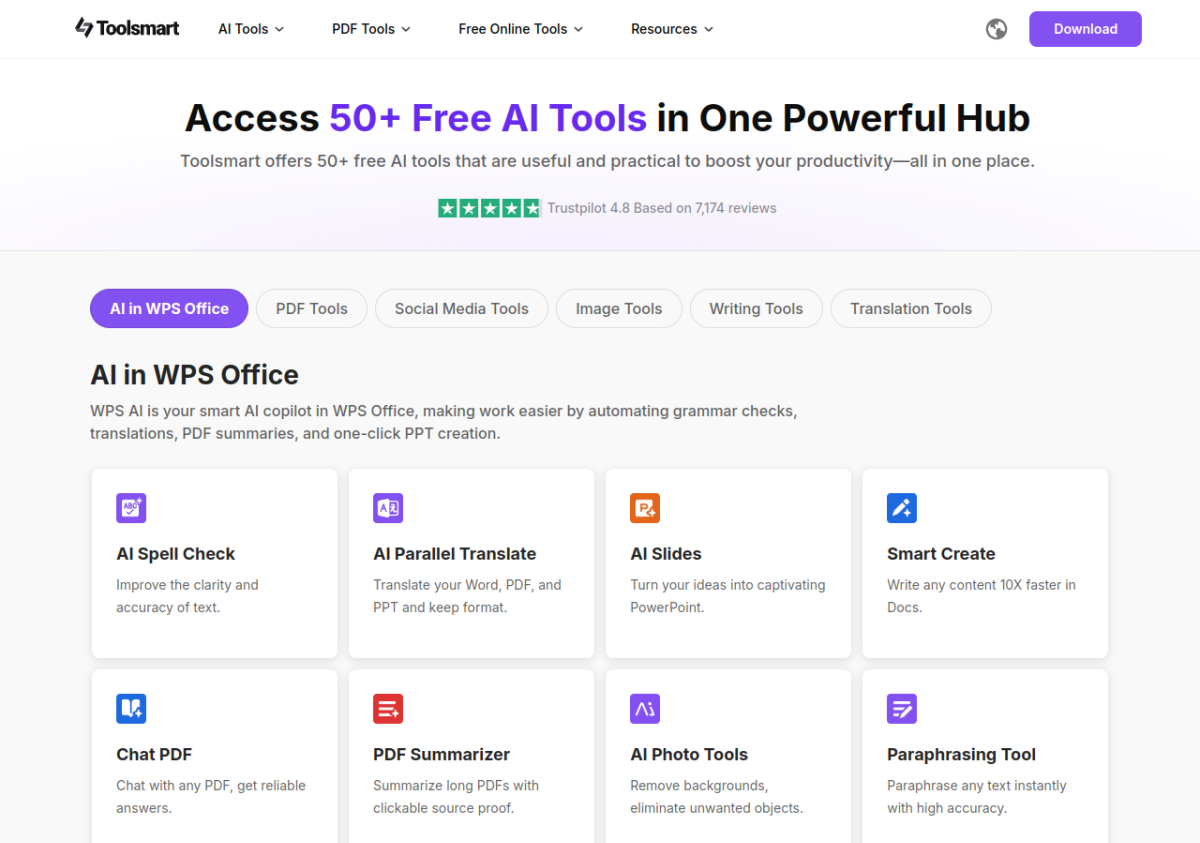The height and width of the screenshot is (843, 1200).
Task: Open the AI Parallel Translate title link
Action: (455, 554)
